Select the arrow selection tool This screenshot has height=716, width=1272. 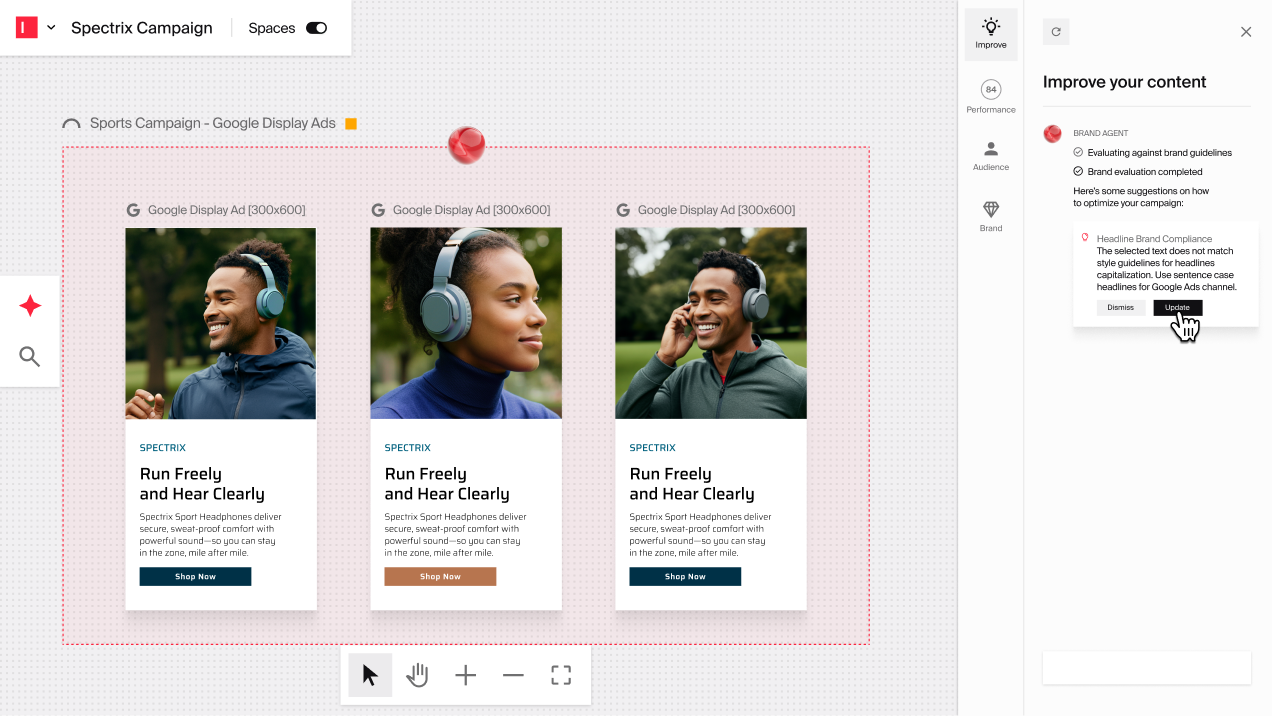(x=369, y=675)
